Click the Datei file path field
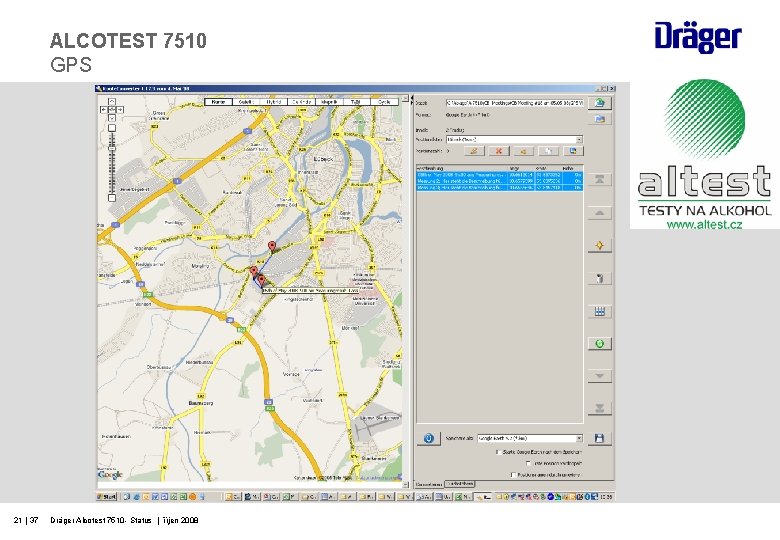 (514, 103)
